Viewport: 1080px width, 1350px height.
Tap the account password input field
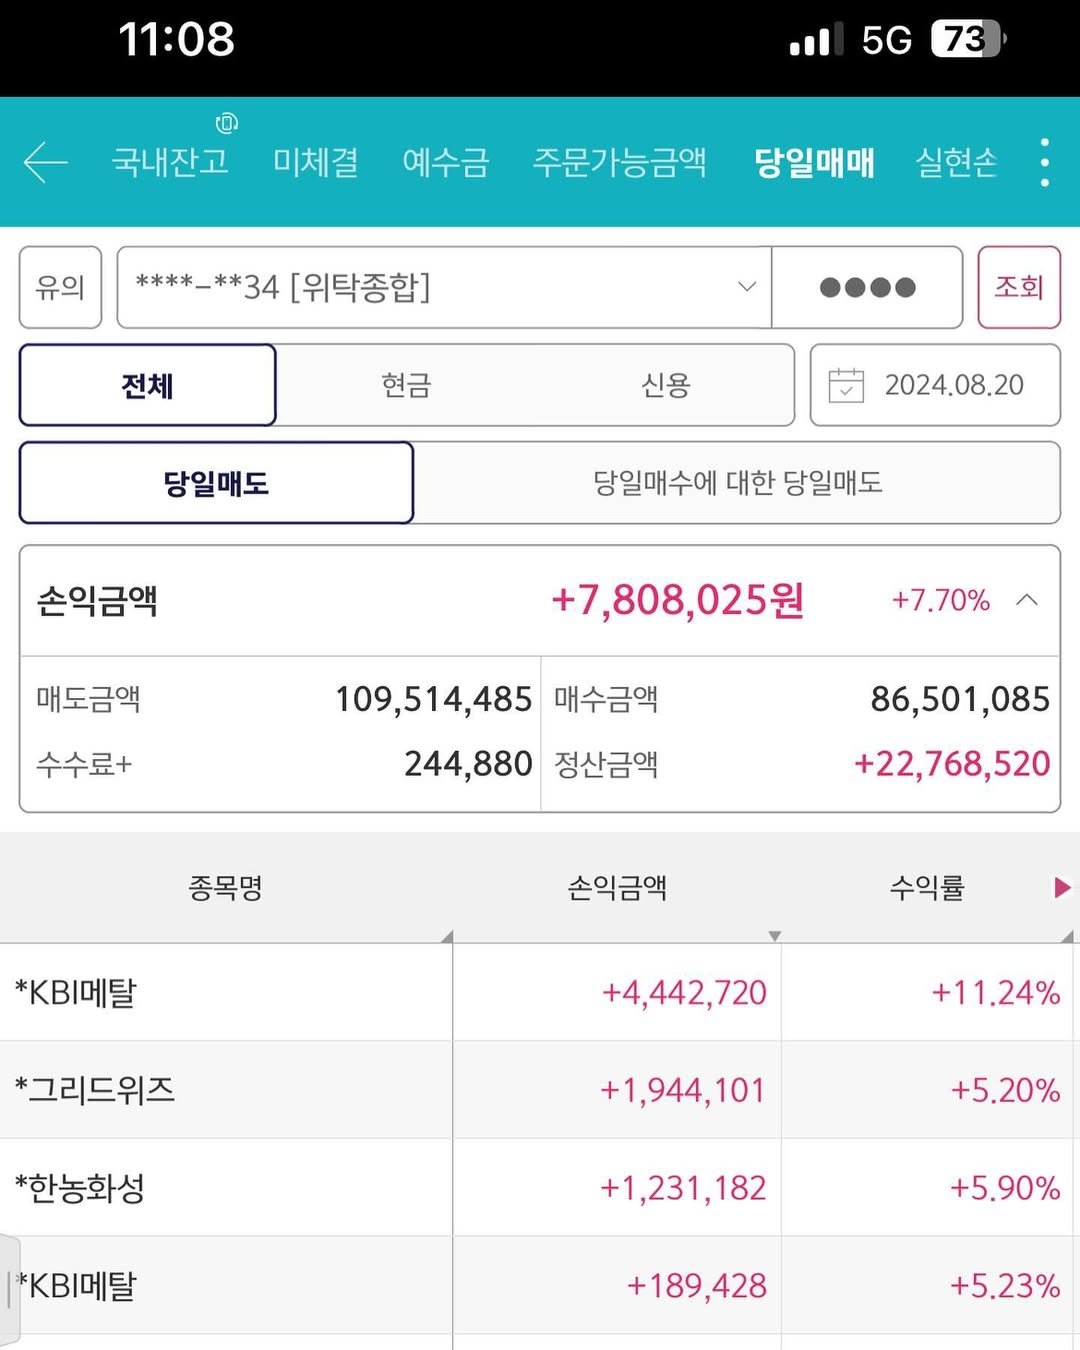867,288
